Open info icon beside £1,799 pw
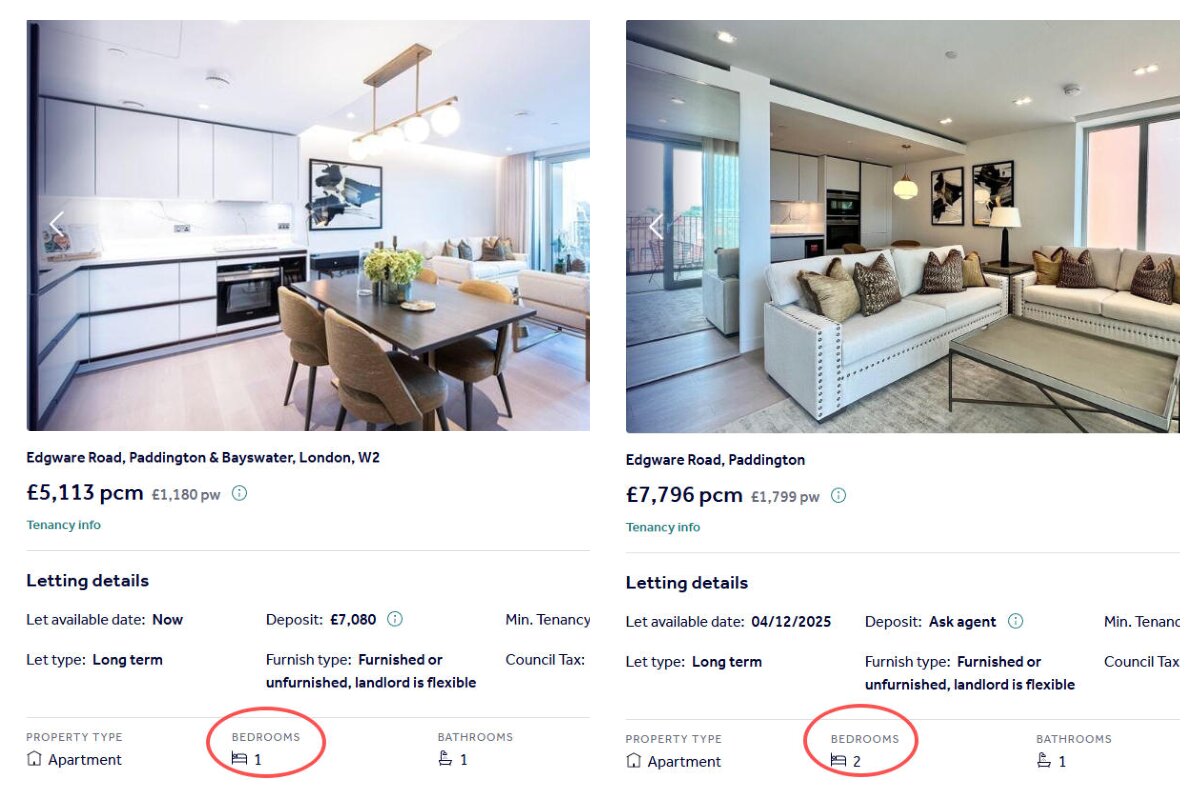Image resolution: width=1200 pixels, height=800 pixels. 838,495
